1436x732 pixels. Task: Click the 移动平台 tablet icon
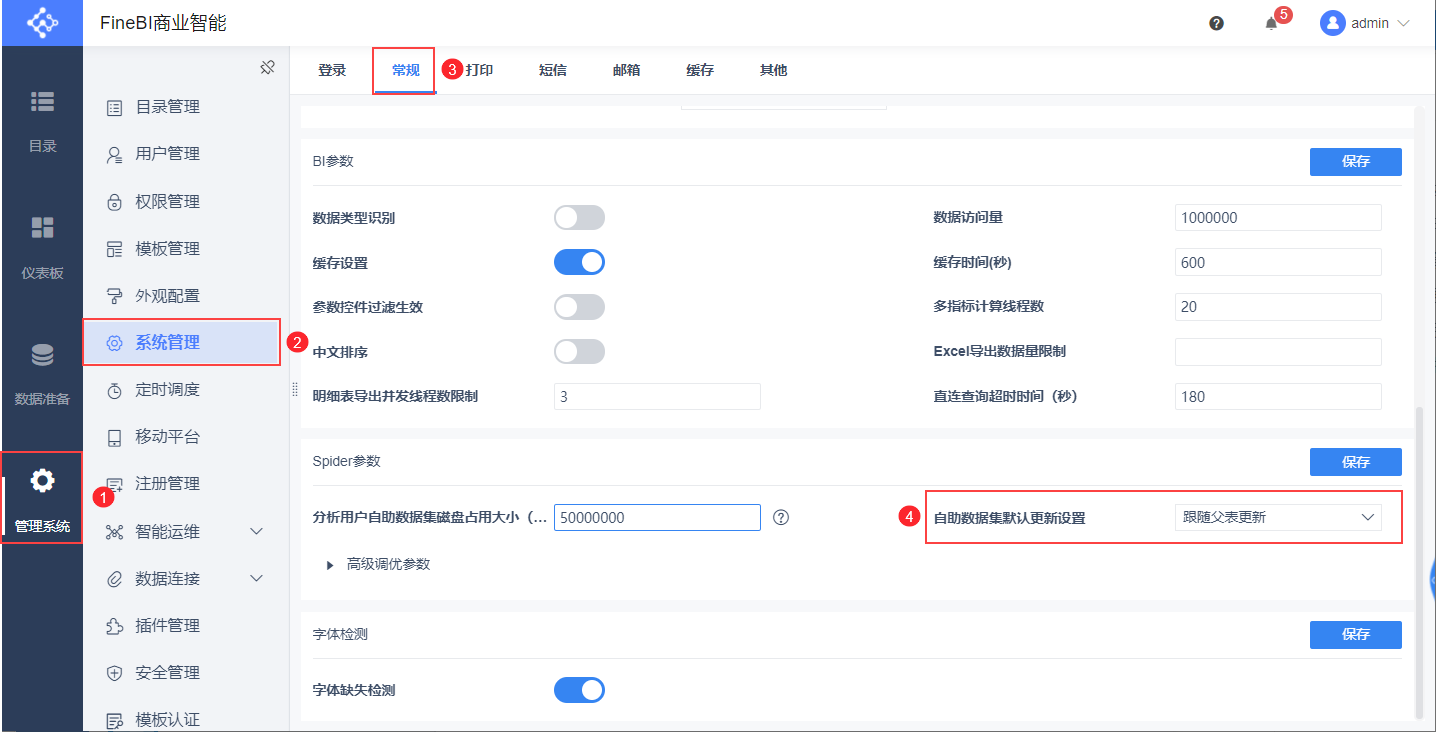pyautogui.click(x=115, y=437)
